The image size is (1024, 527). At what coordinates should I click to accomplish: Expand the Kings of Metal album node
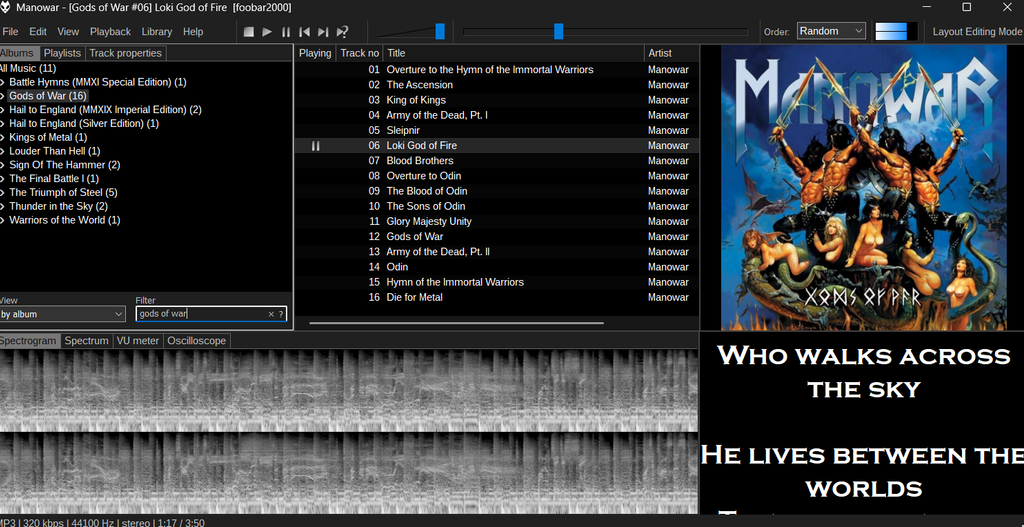click(3, 138)
